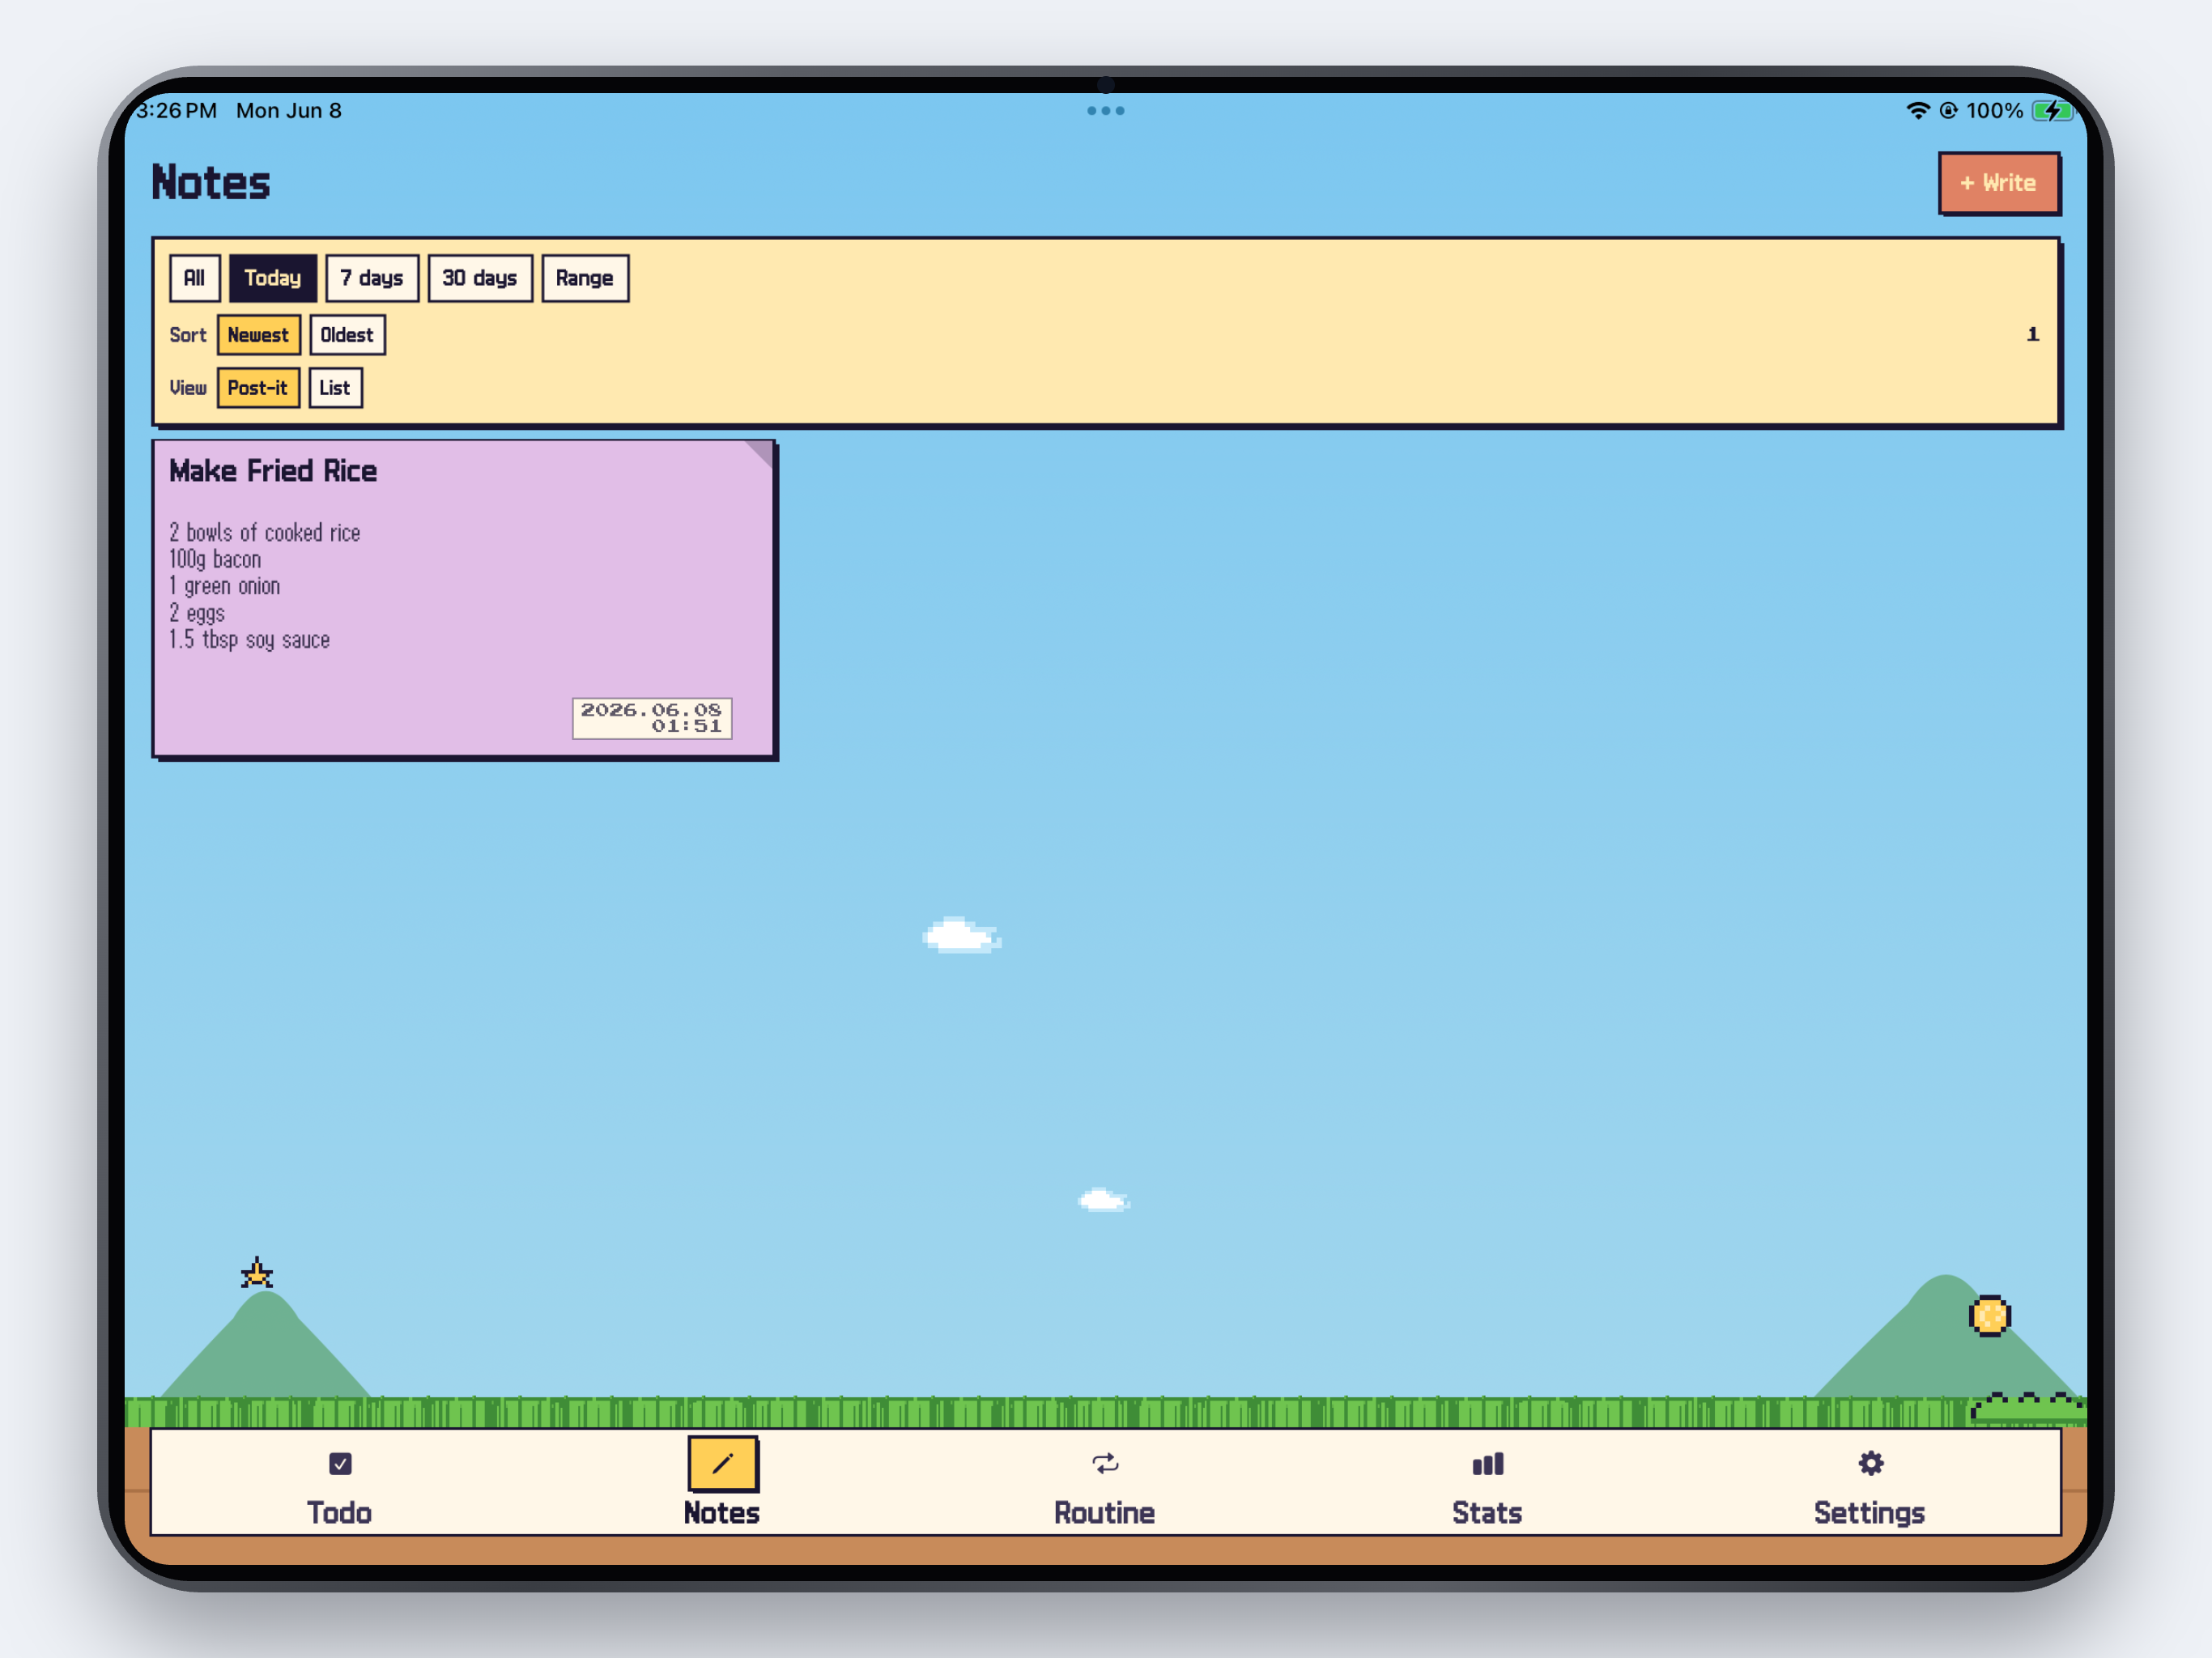Tap the View label
This screenshot has height=1658, width=2212.
(188, 388)
